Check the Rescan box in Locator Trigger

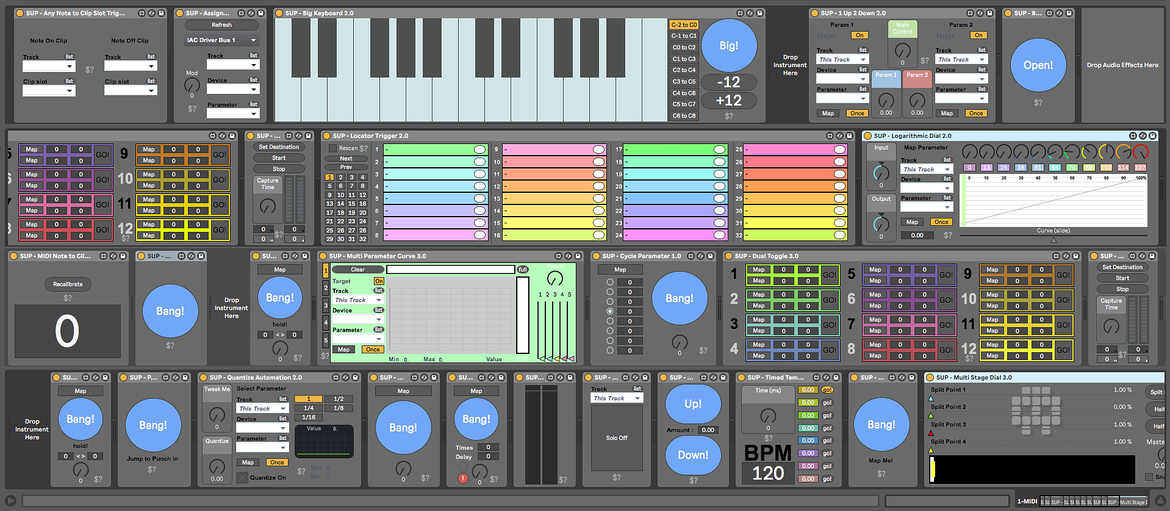(333, 148)
